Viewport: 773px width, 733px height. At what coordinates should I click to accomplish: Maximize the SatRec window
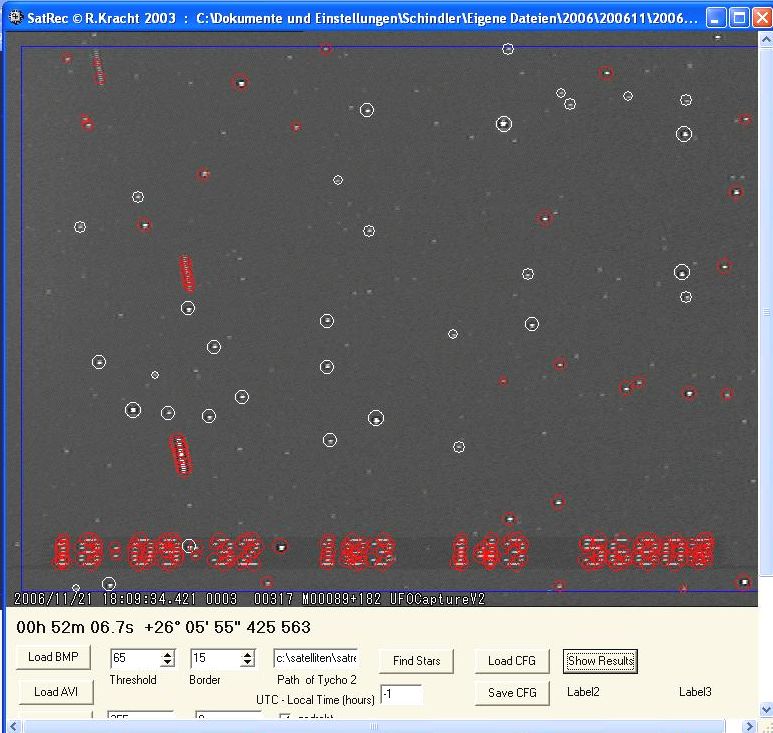(x=738, y=18)
